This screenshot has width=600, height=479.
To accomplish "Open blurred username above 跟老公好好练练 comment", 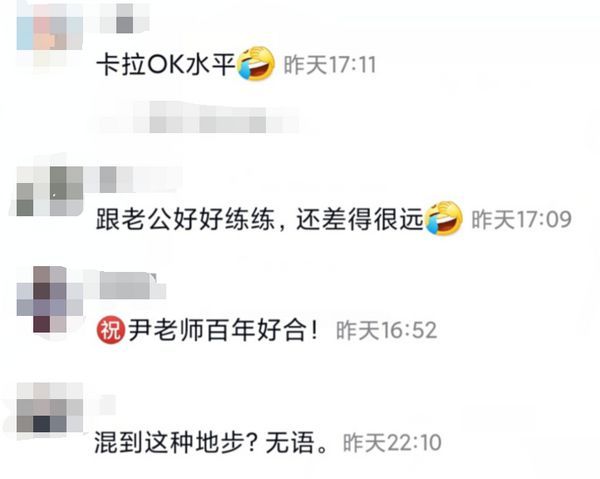I will pyautogui.click(x=140, y=179).
